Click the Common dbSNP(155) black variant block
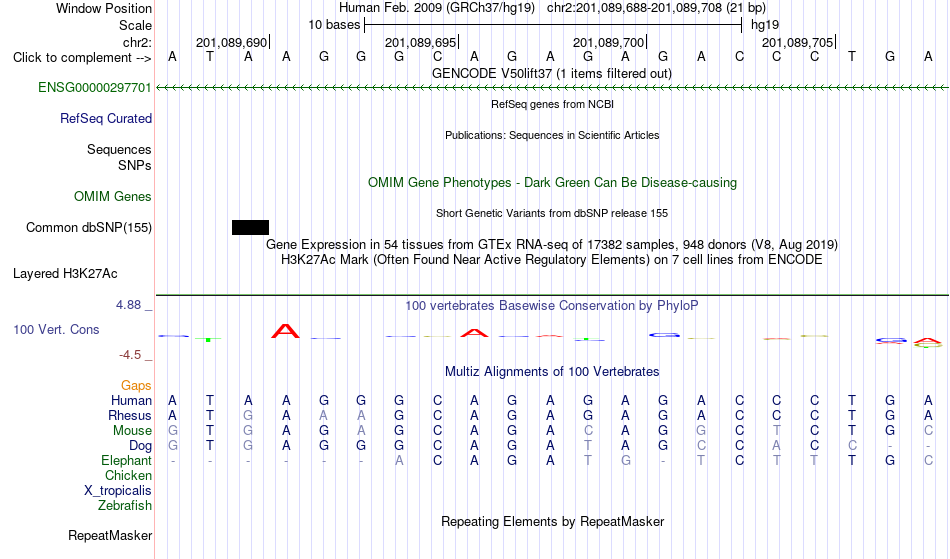Screen dimensions: 950x559 point(250,228)
